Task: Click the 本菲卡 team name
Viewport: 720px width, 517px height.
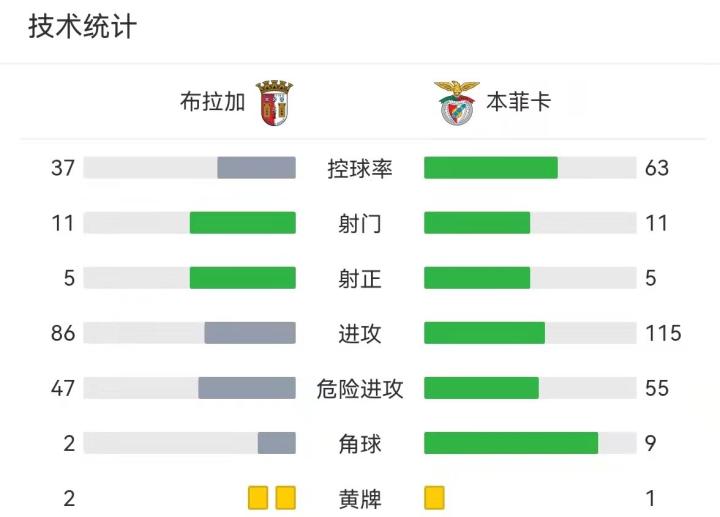Action: point(519,102)
